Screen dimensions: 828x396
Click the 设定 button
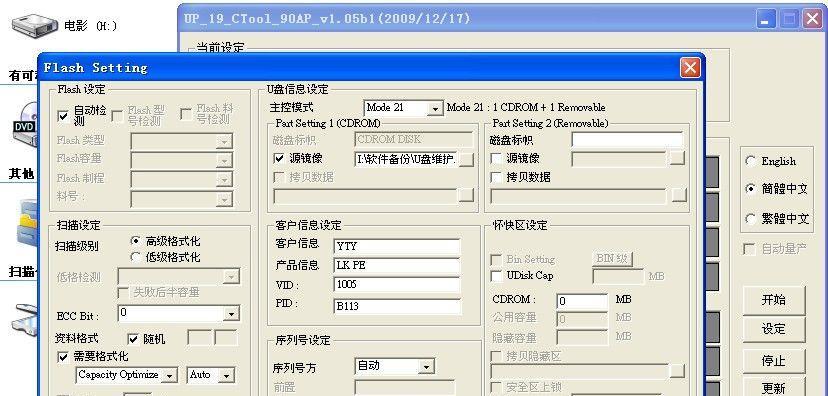[774, 329]
